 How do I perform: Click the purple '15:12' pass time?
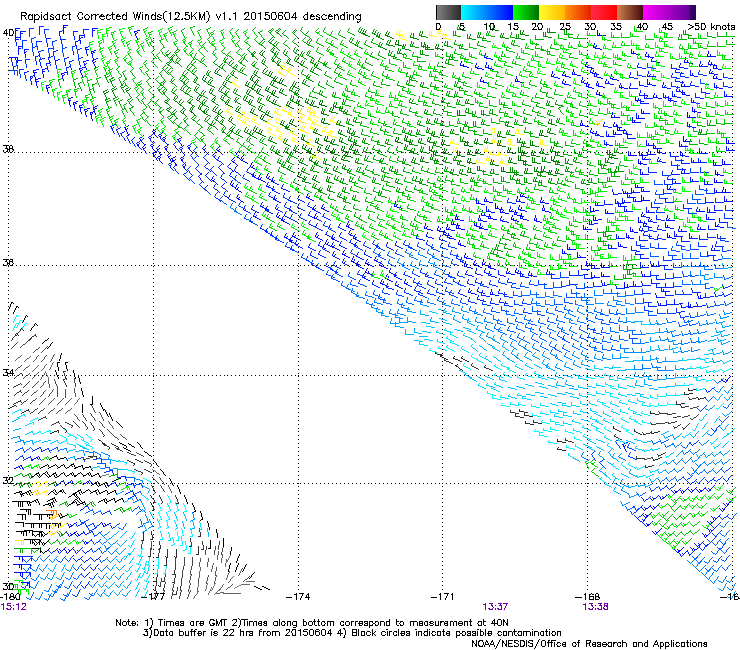[x=14, y=607]
